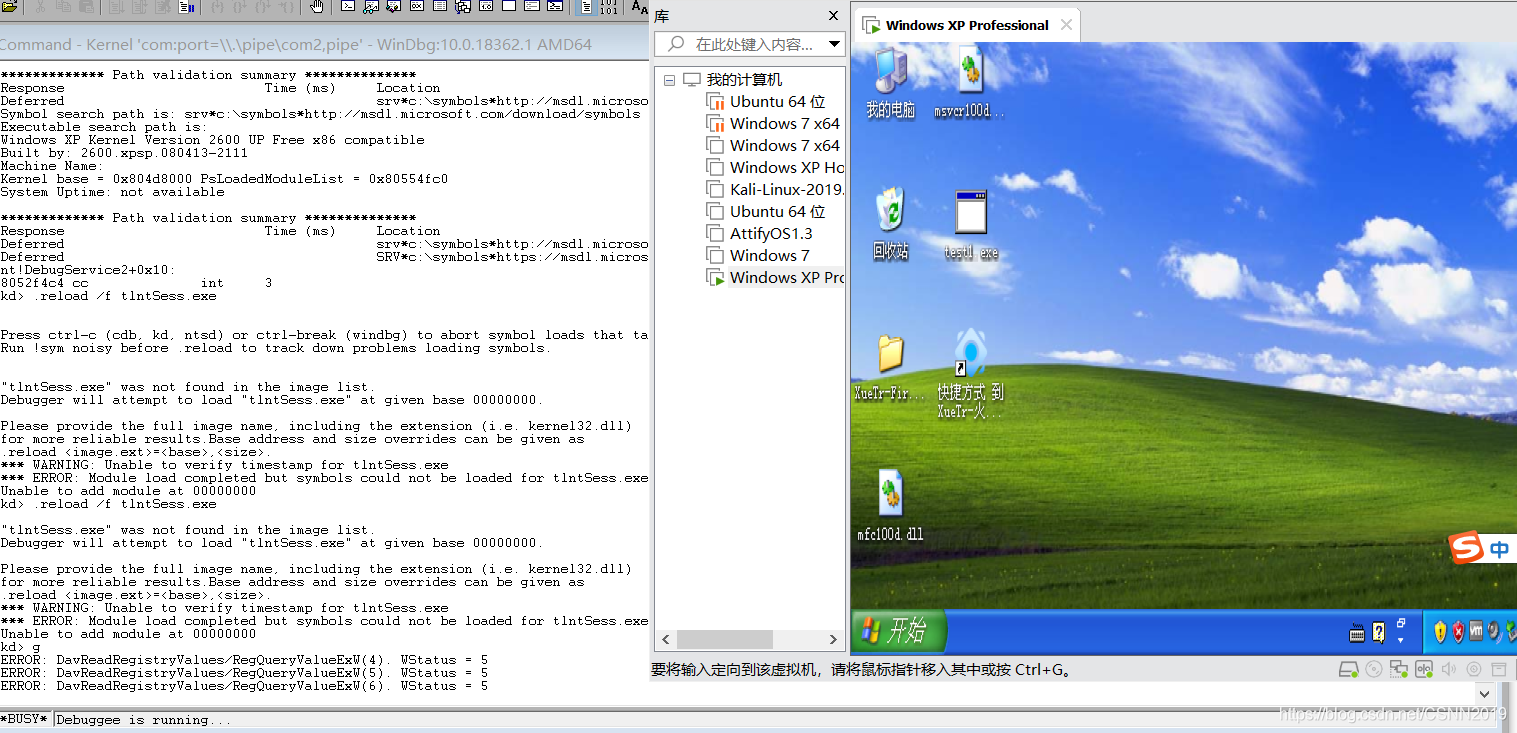Viewport: 1517px width, 733px height.
Task: Open the Scratch Pad toolbar icon
Action: 509,7
